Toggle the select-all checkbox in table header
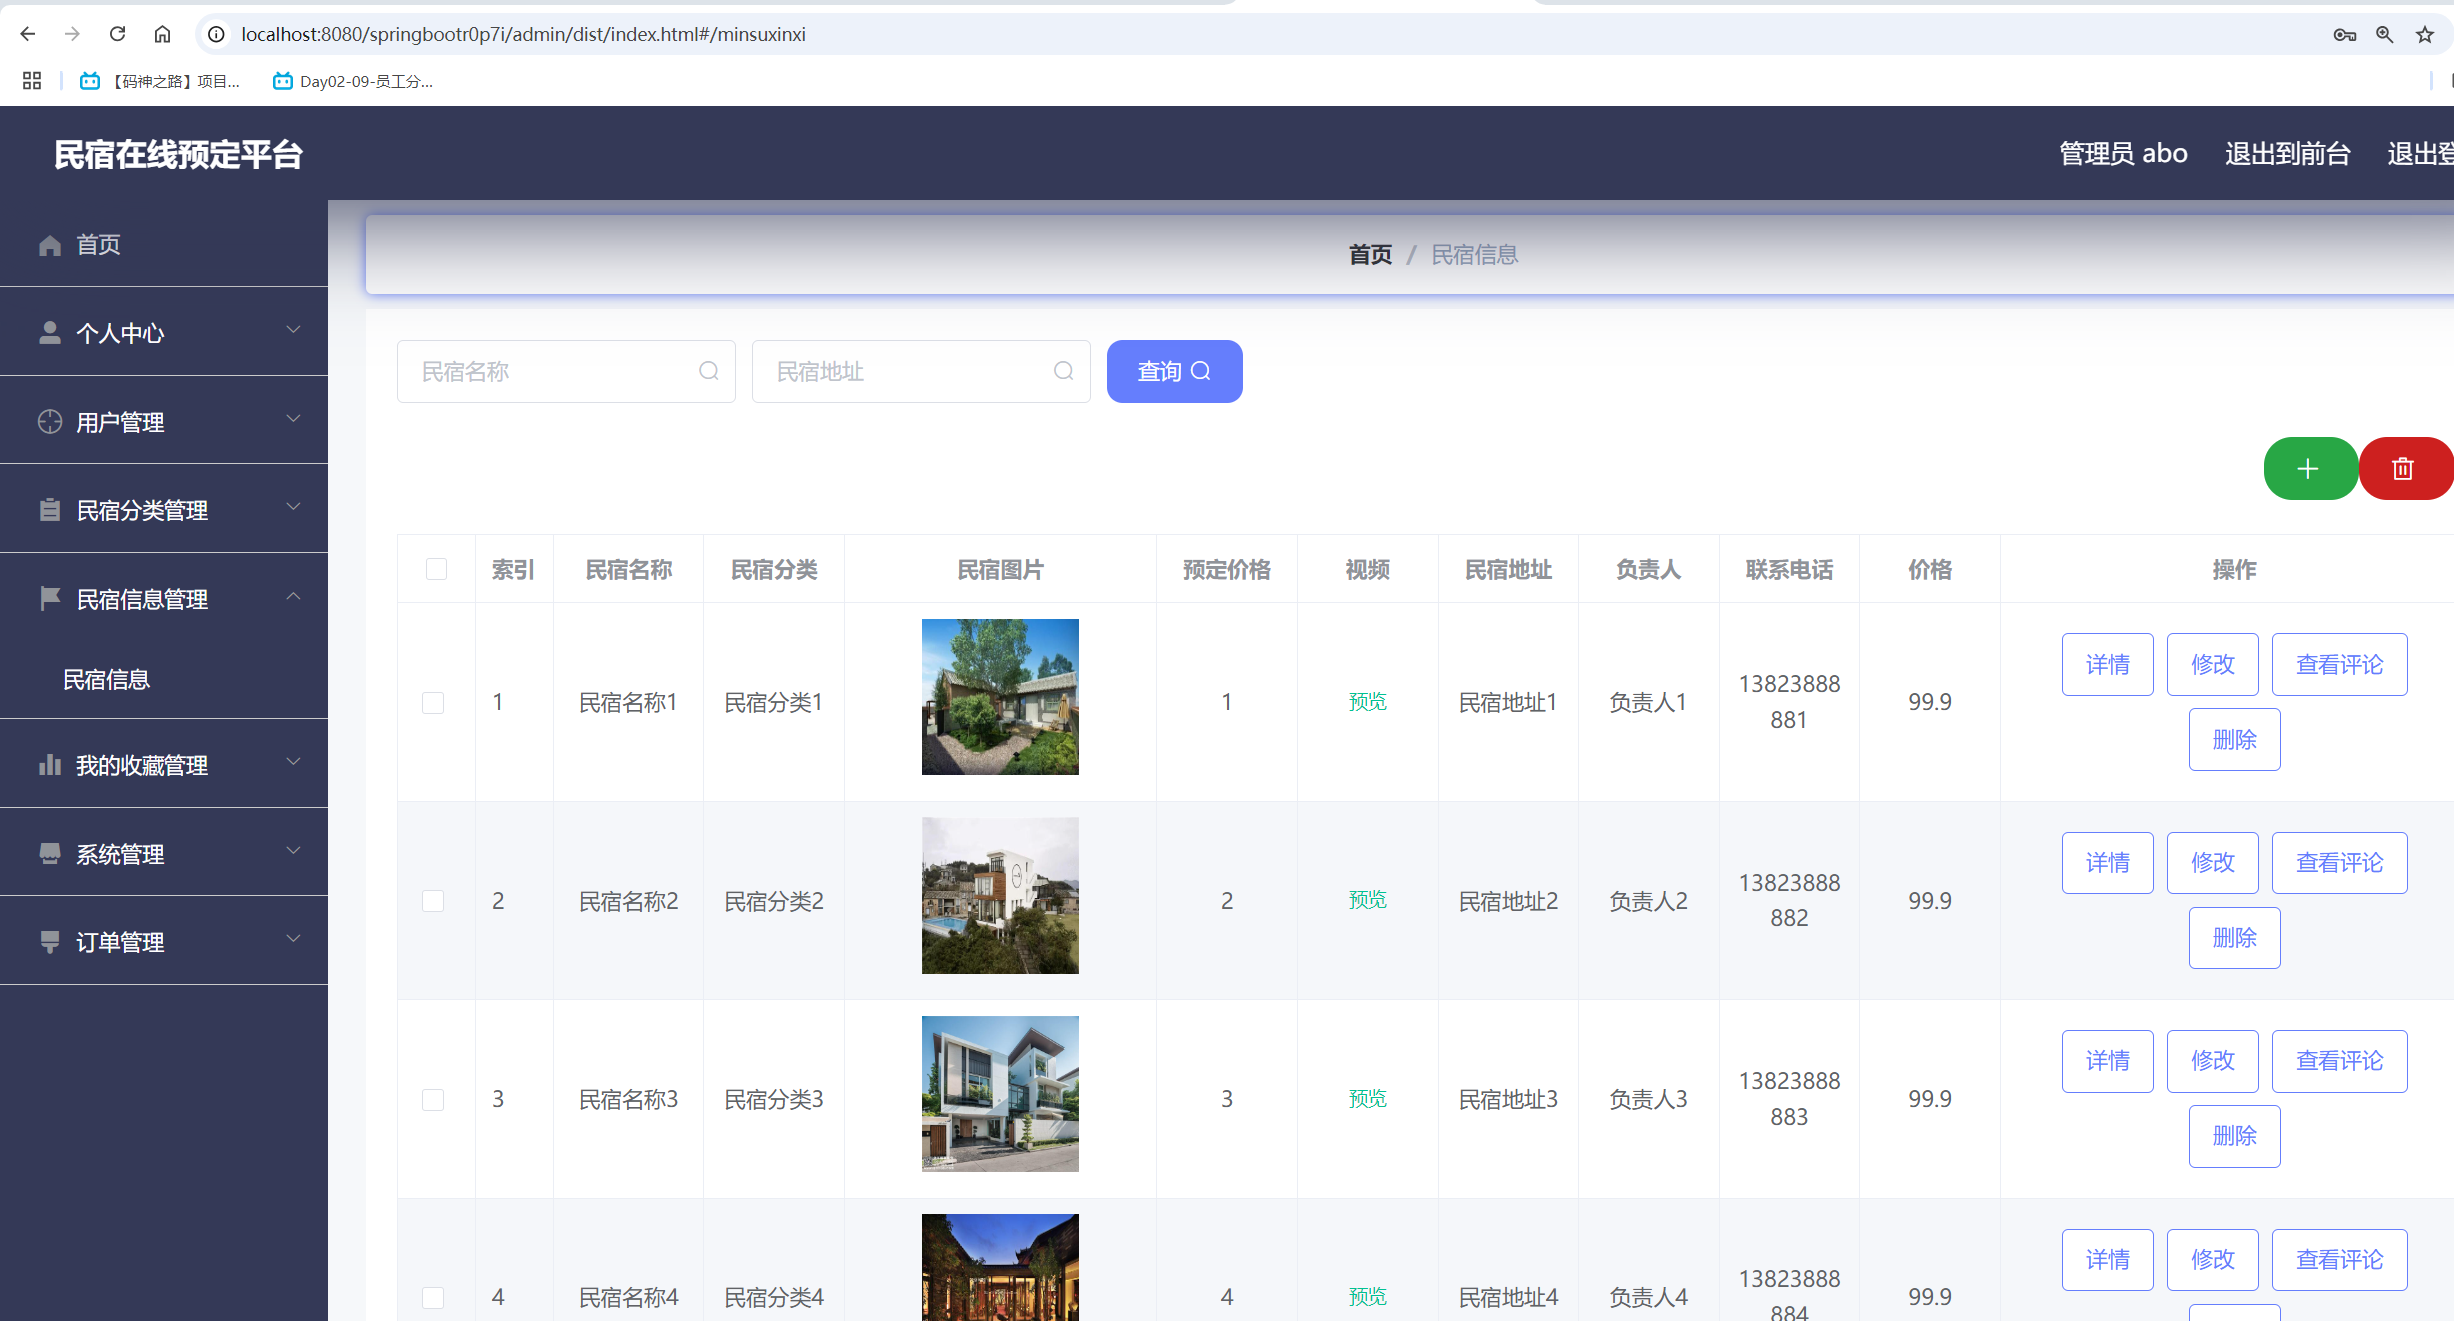2454x1321 pixels. 436,569
